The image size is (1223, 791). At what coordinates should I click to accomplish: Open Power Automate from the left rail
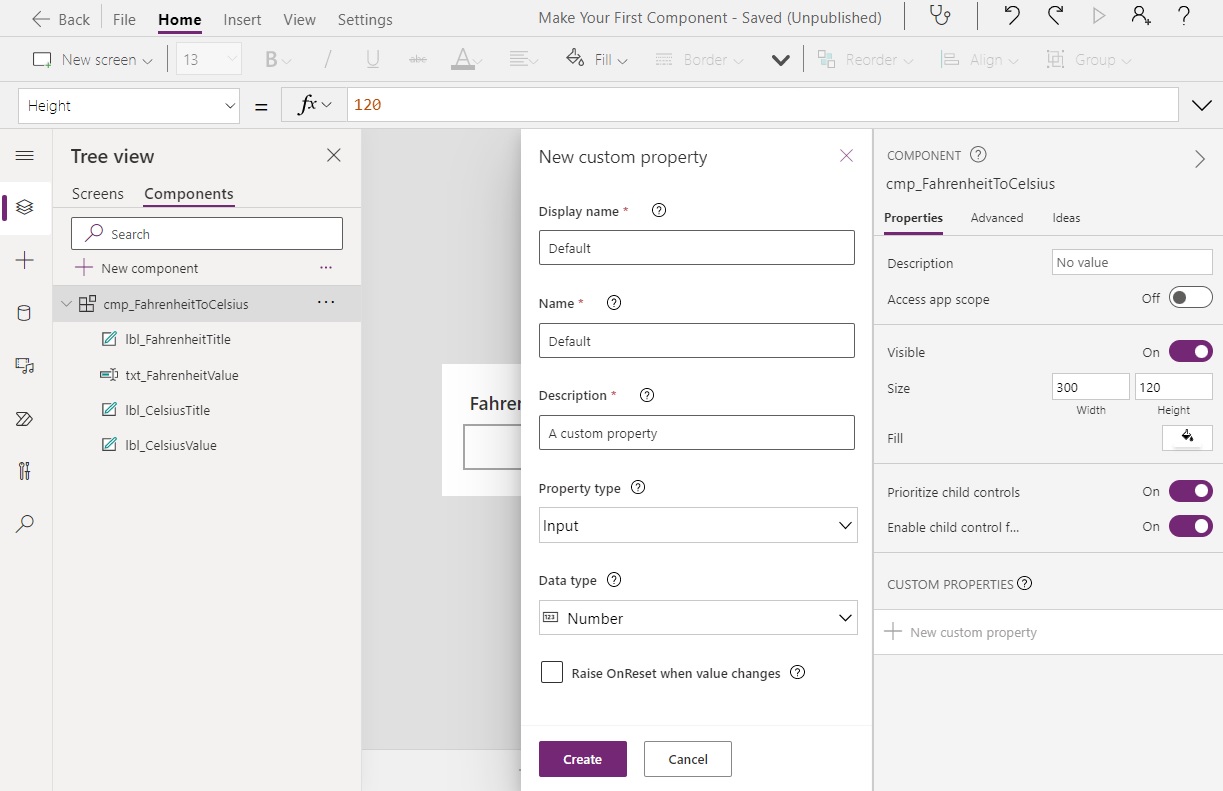tap(26, 418)
